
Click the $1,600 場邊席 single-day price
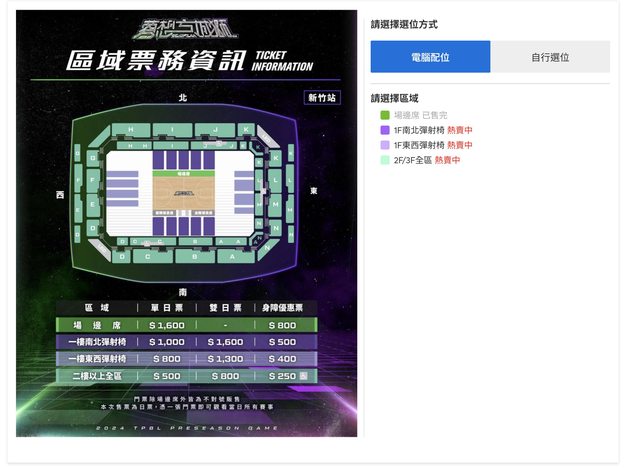167,325
